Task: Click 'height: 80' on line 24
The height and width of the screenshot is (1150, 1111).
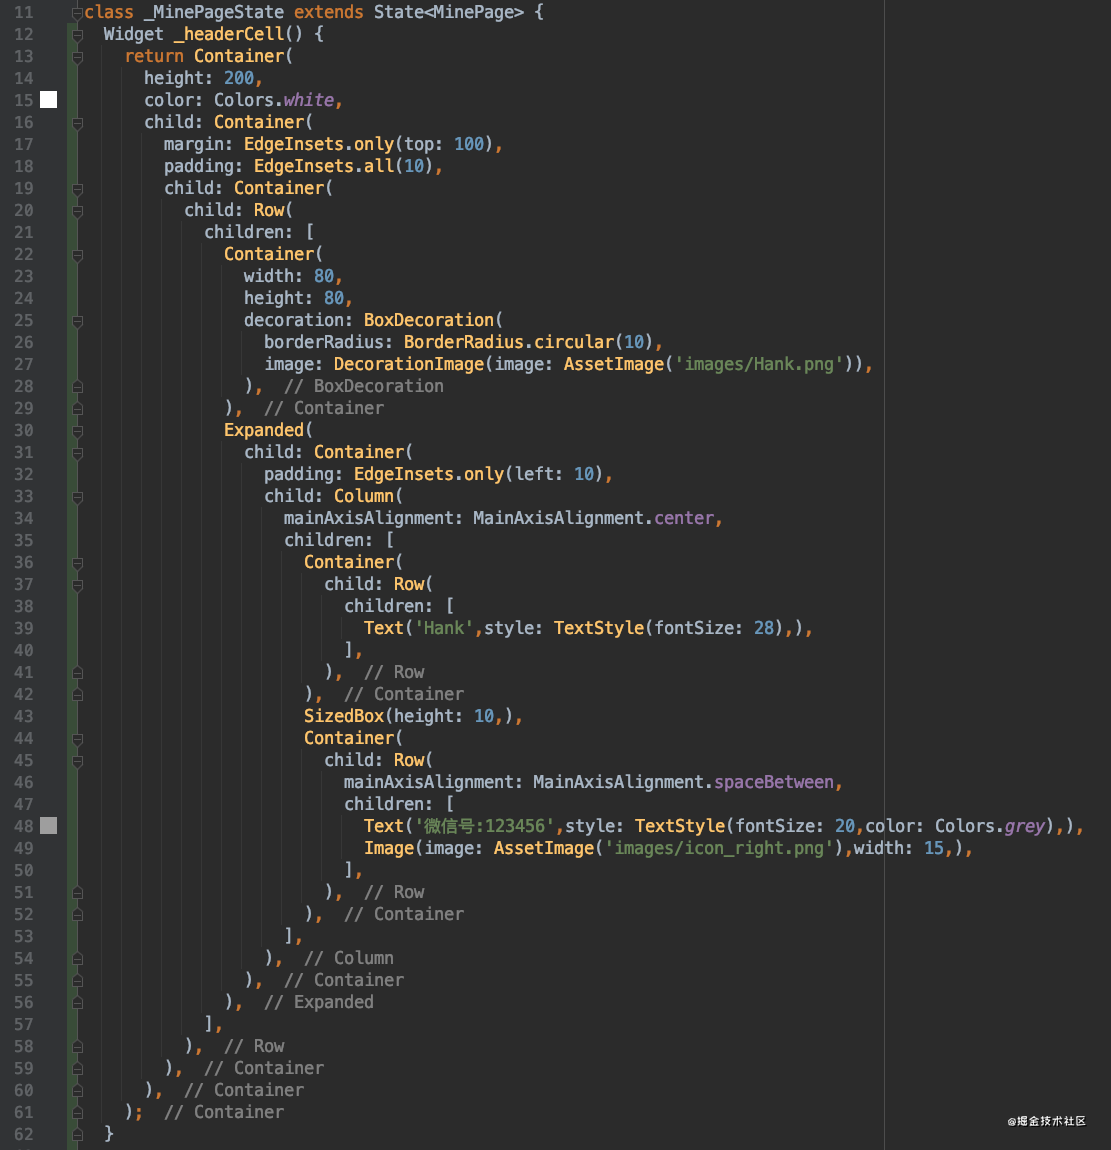Action: click(x=294, y=299)
